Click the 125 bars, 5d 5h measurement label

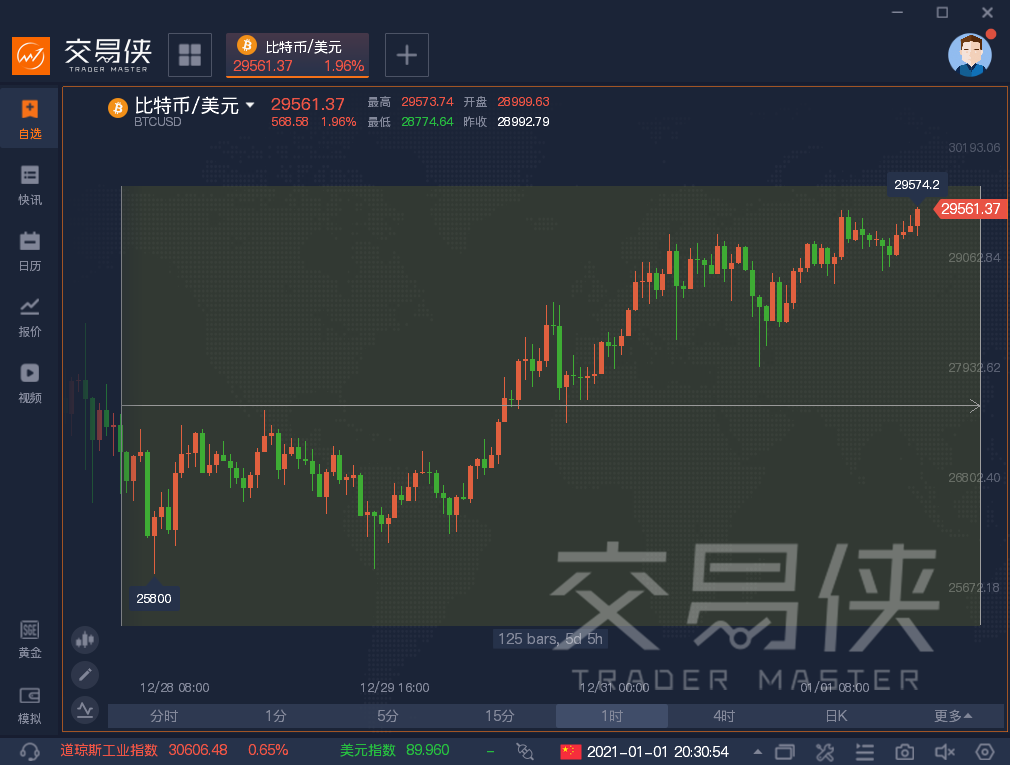tap(550, 639)
